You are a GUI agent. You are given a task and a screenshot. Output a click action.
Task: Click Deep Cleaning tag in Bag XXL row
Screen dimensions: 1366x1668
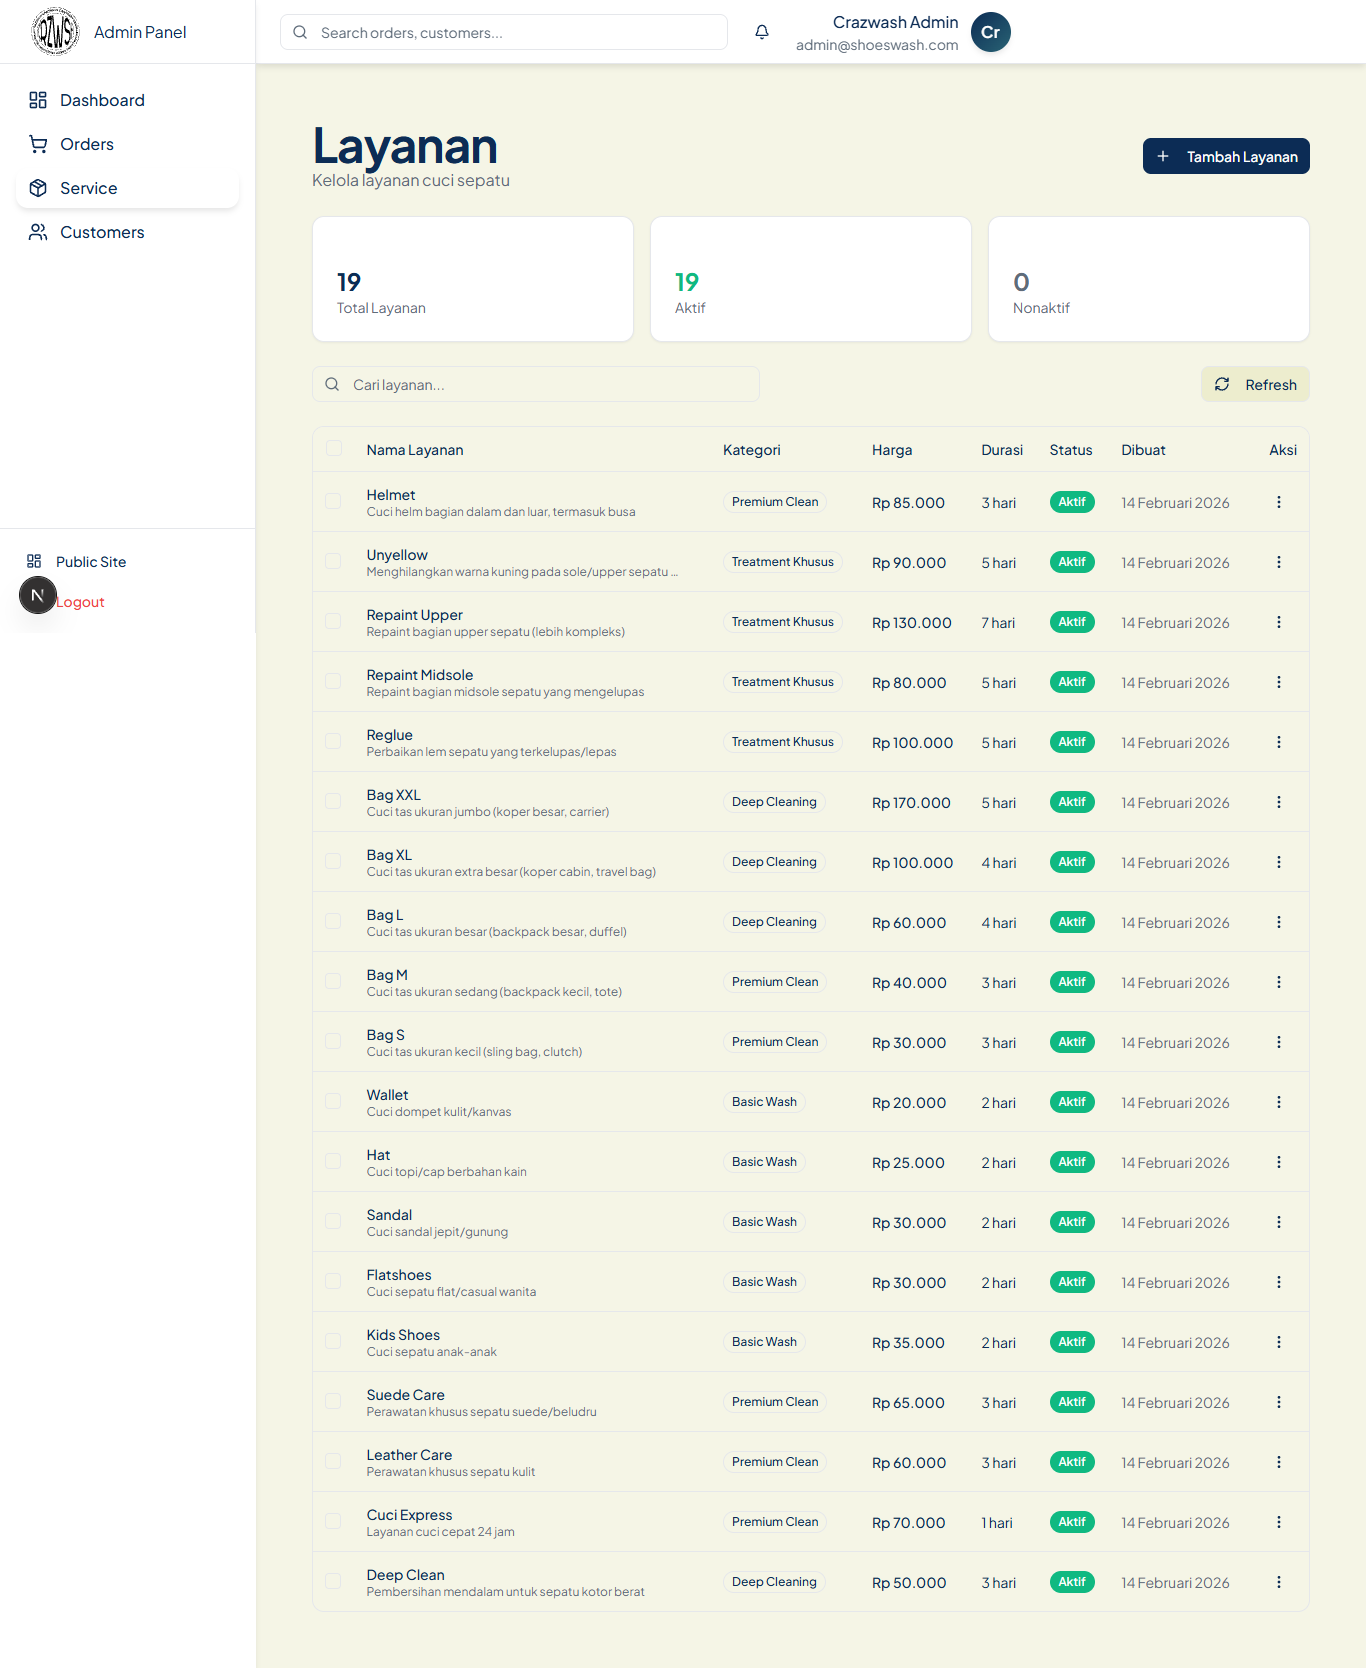click(774, 802)
